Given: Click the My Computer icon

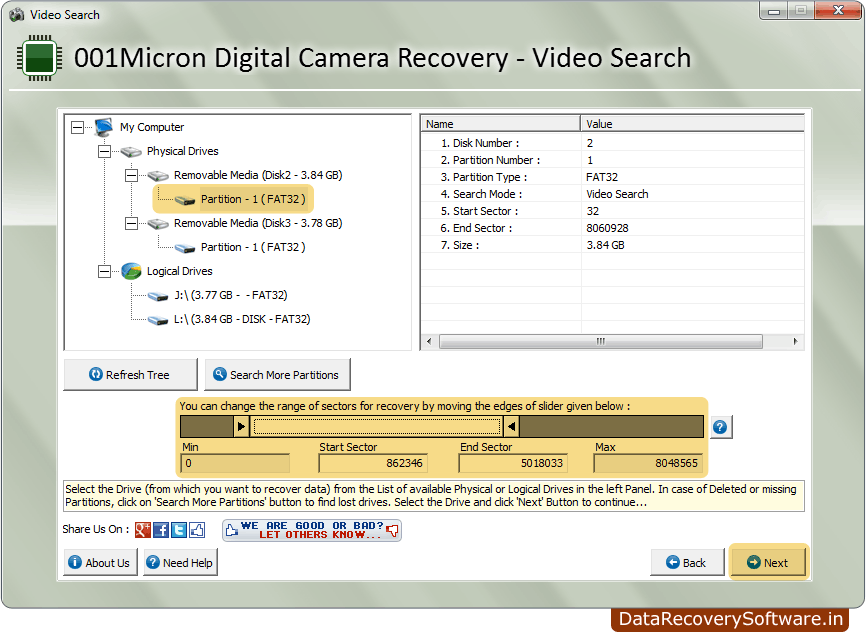Looking at the screenshot, I should [x=104, y=127].
